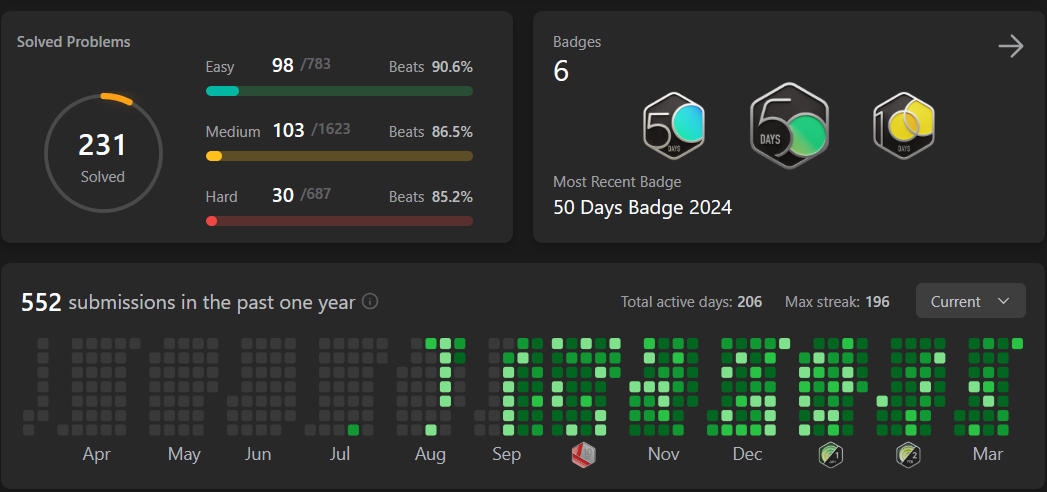Open all badges with the arrow icon
1047x492 pixels.
pos(1011,46)
